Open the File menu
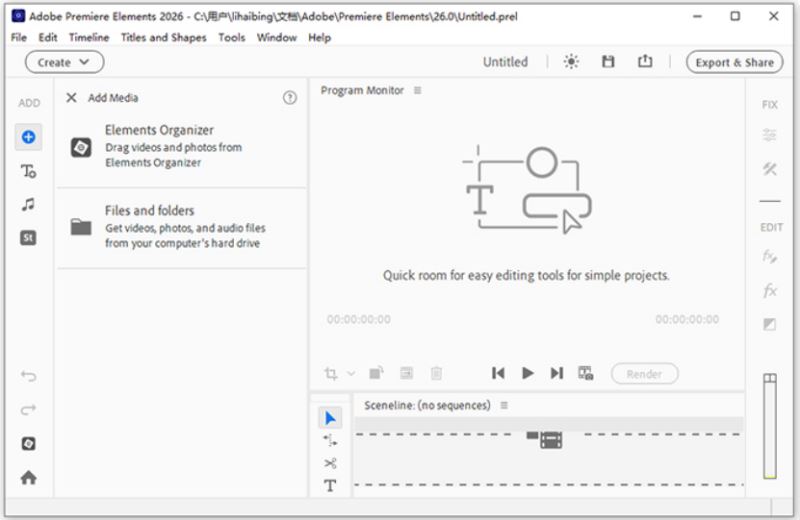 coord(19,37)
